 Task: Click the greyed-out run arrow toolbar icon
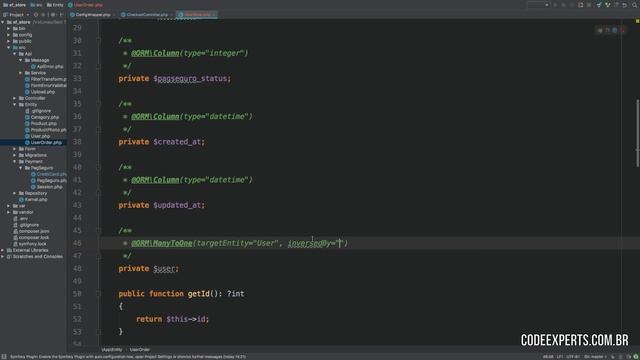pyautogui.click(x=555, y=5)
